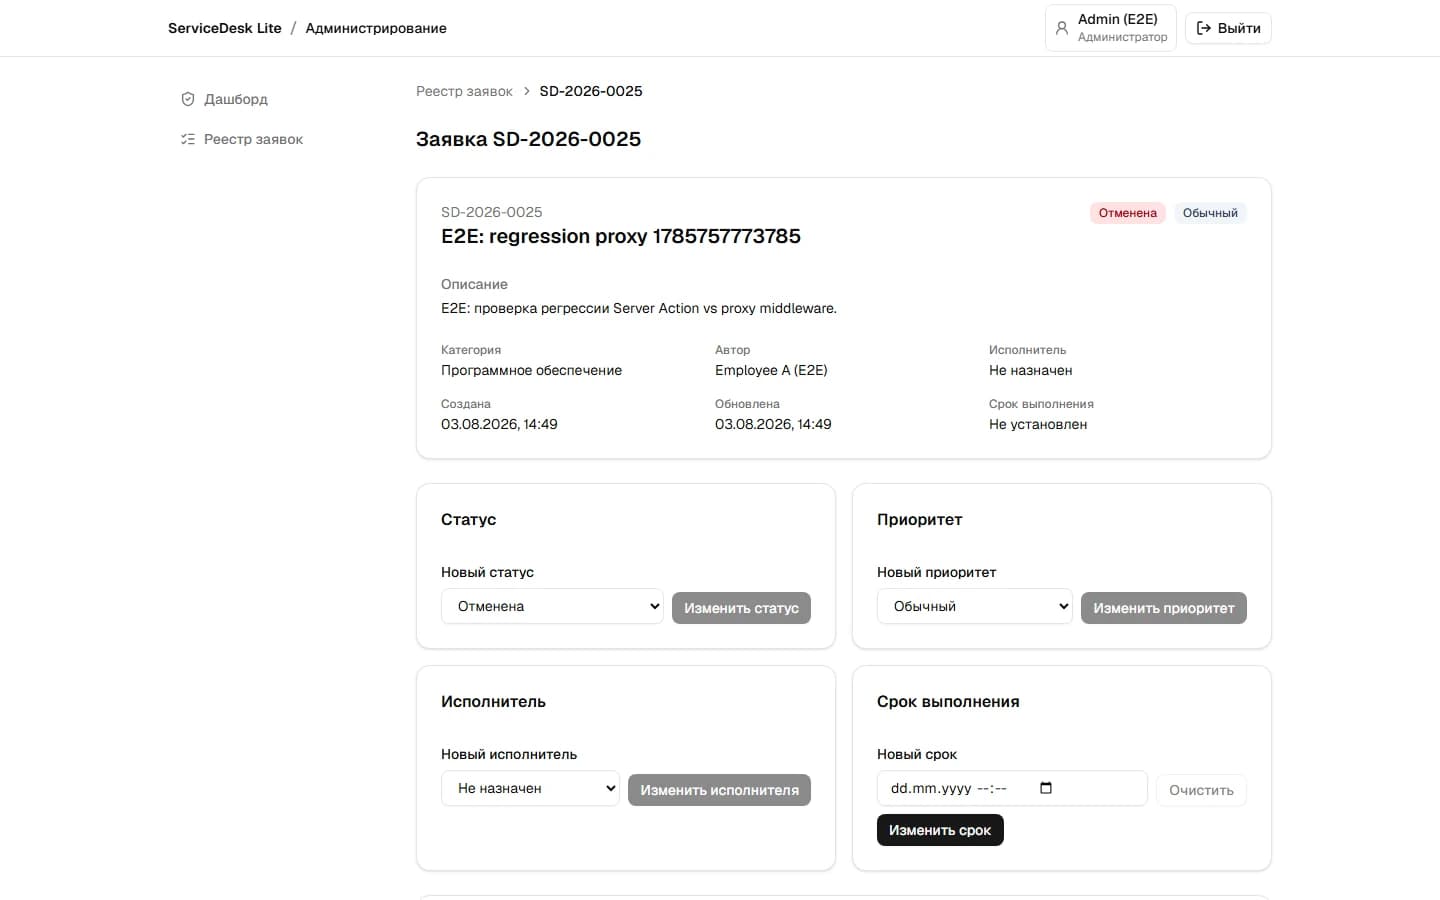Click the Изменить срок button
This screenshot has width=1440, height=900.
(940, 830)
